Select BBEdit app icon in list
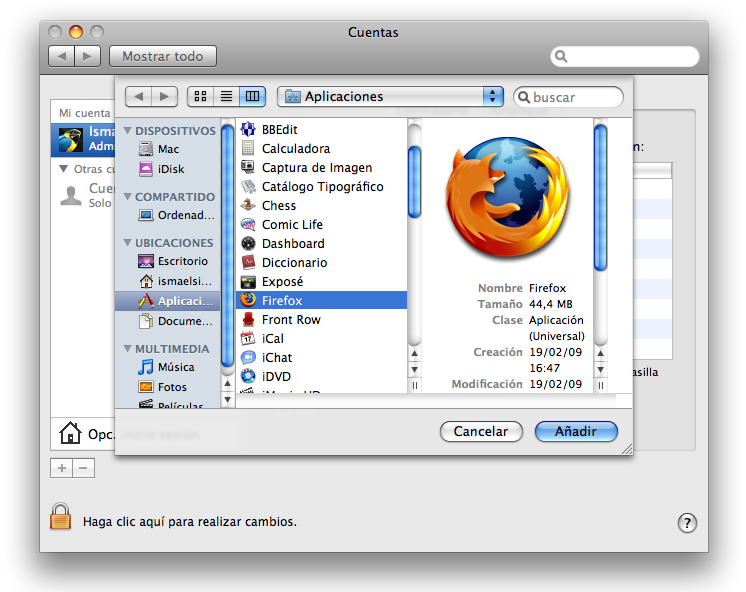 [248, 129]
